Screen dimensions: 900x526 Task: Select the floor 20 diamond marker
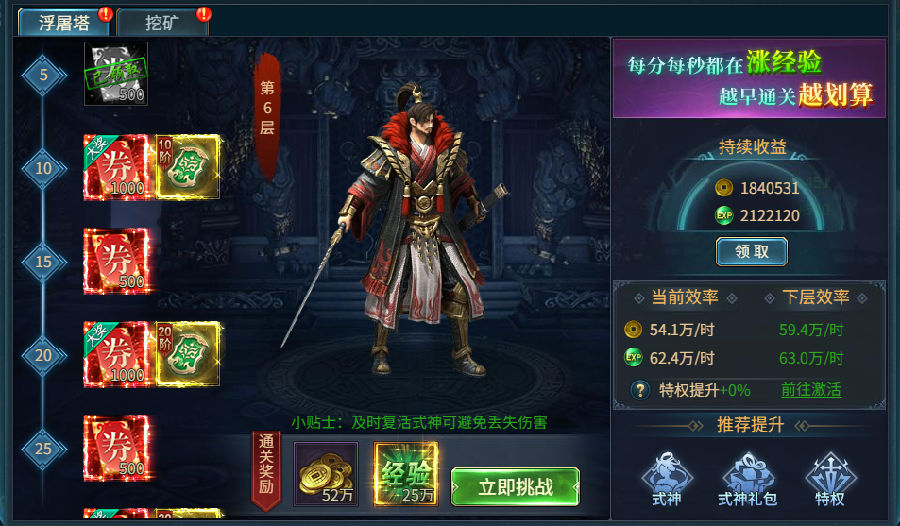44,355
